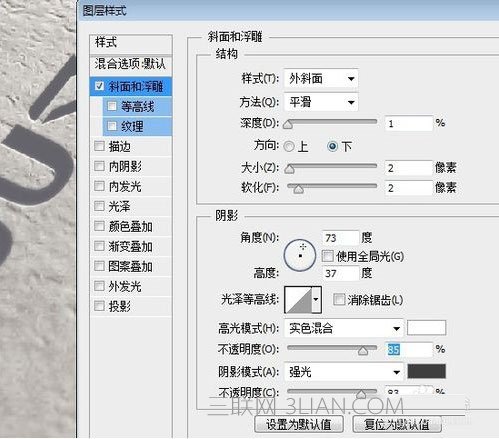Click the 高度 degree input field
This screenshot has width=499, height=439.
click(x=340, y=273)
